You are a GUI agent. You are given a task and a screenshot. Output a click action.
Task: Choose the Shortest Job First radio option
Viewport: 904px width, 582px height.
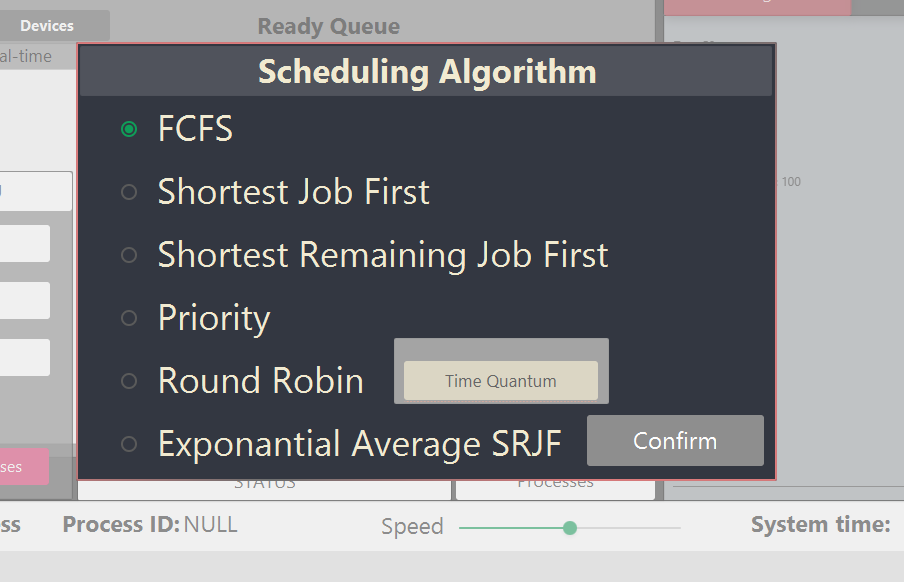(129, 192)
